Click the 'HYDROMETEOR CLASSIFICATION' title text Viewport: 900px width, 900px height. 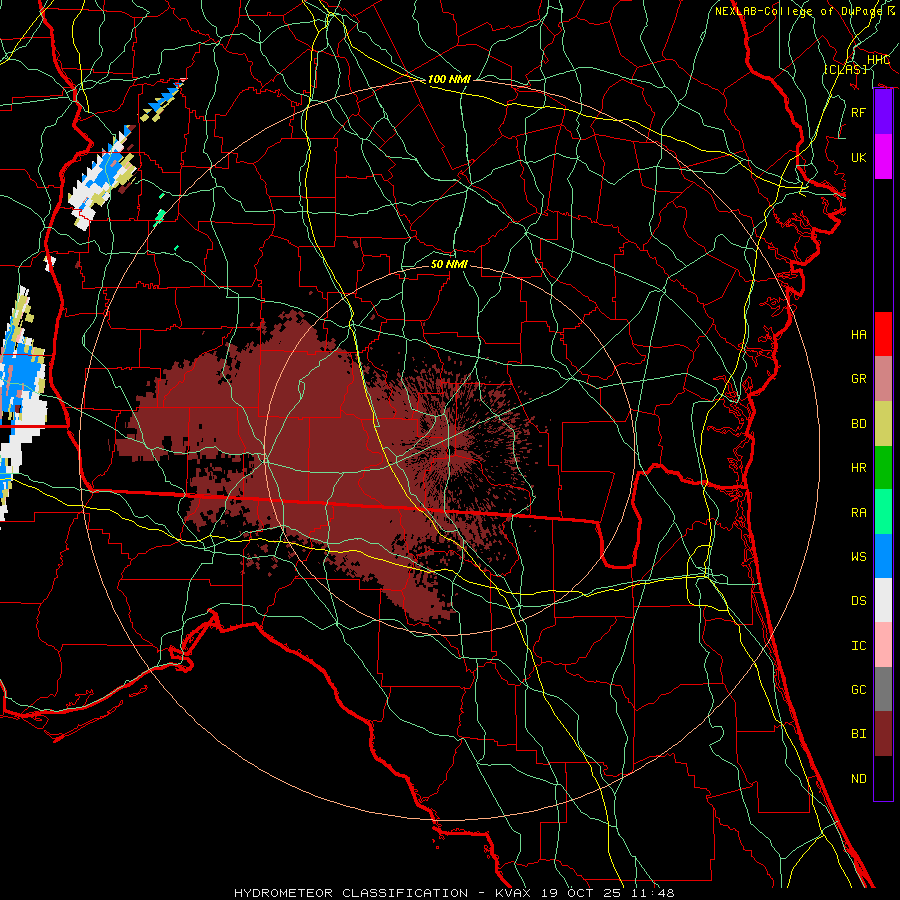click(x=351, y=893)
